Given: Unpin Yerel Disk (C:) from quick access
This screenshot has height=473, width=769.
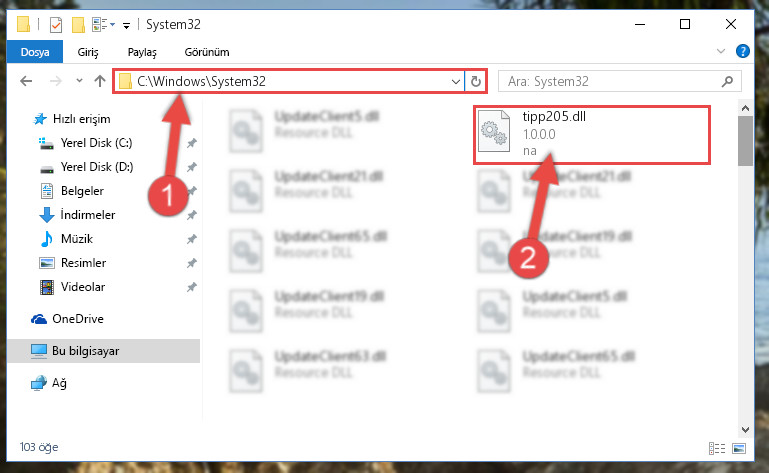Looking at the screenshot, I should [191, 143].
